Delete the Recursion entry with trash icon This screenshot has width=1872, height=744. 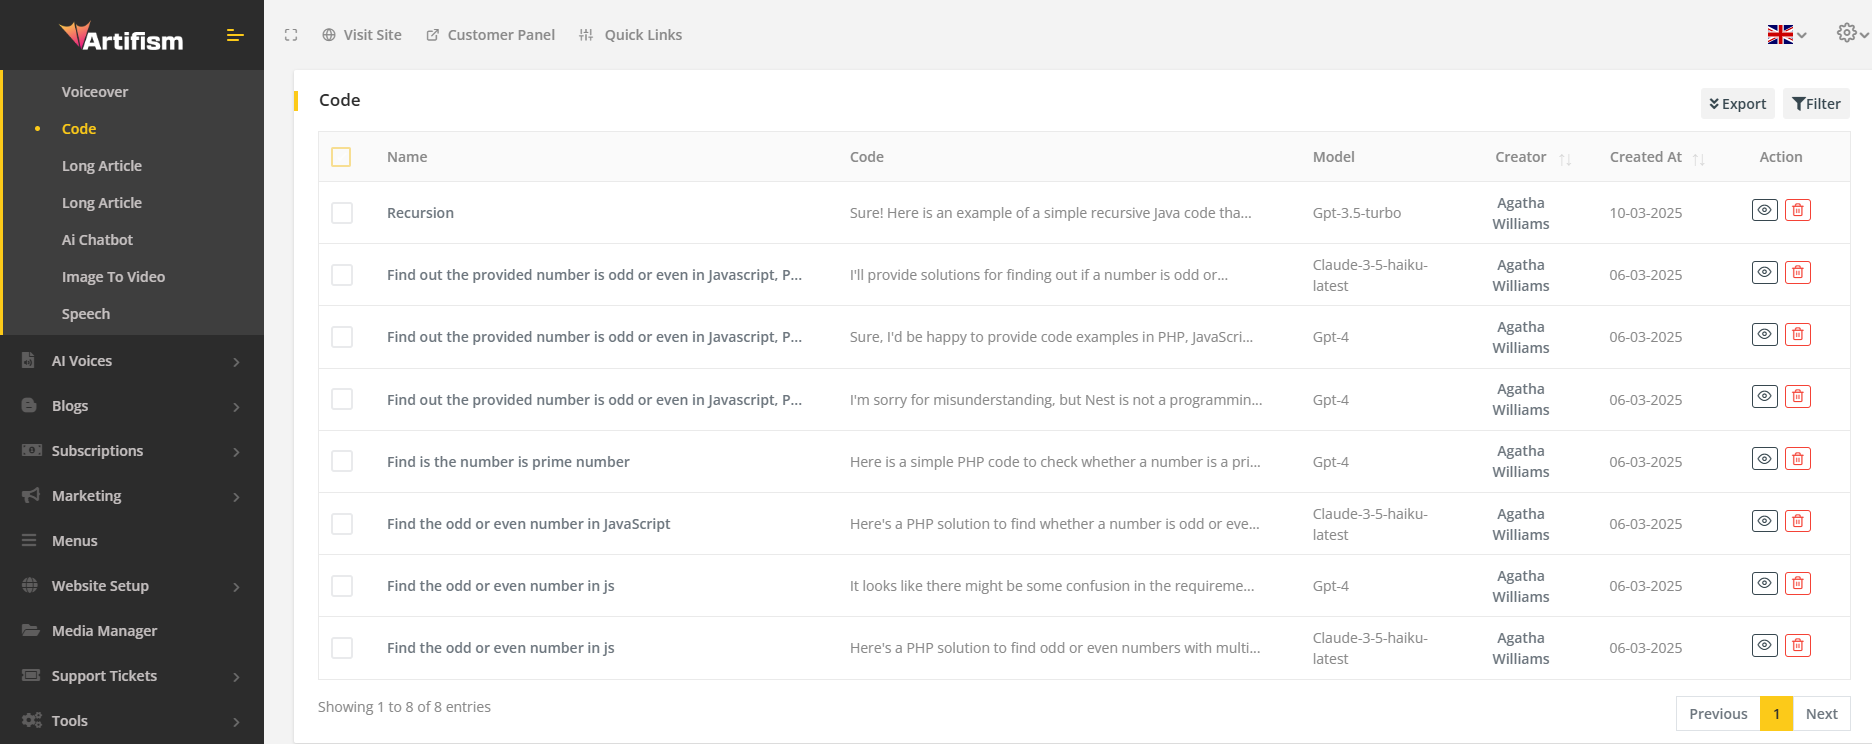(x=1797, y=210)
